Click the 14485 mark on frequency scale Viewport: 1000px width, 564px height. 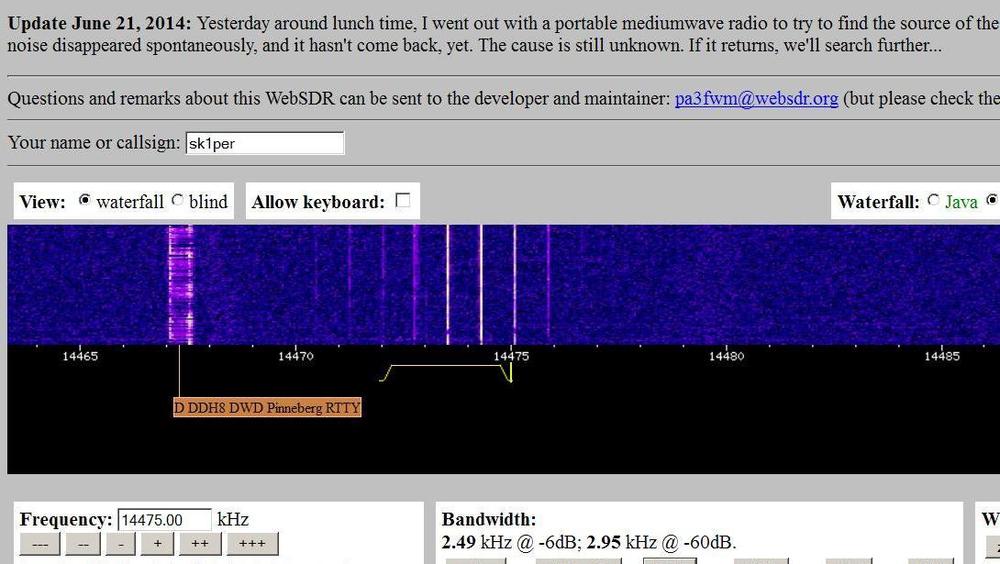coord(941,356)
